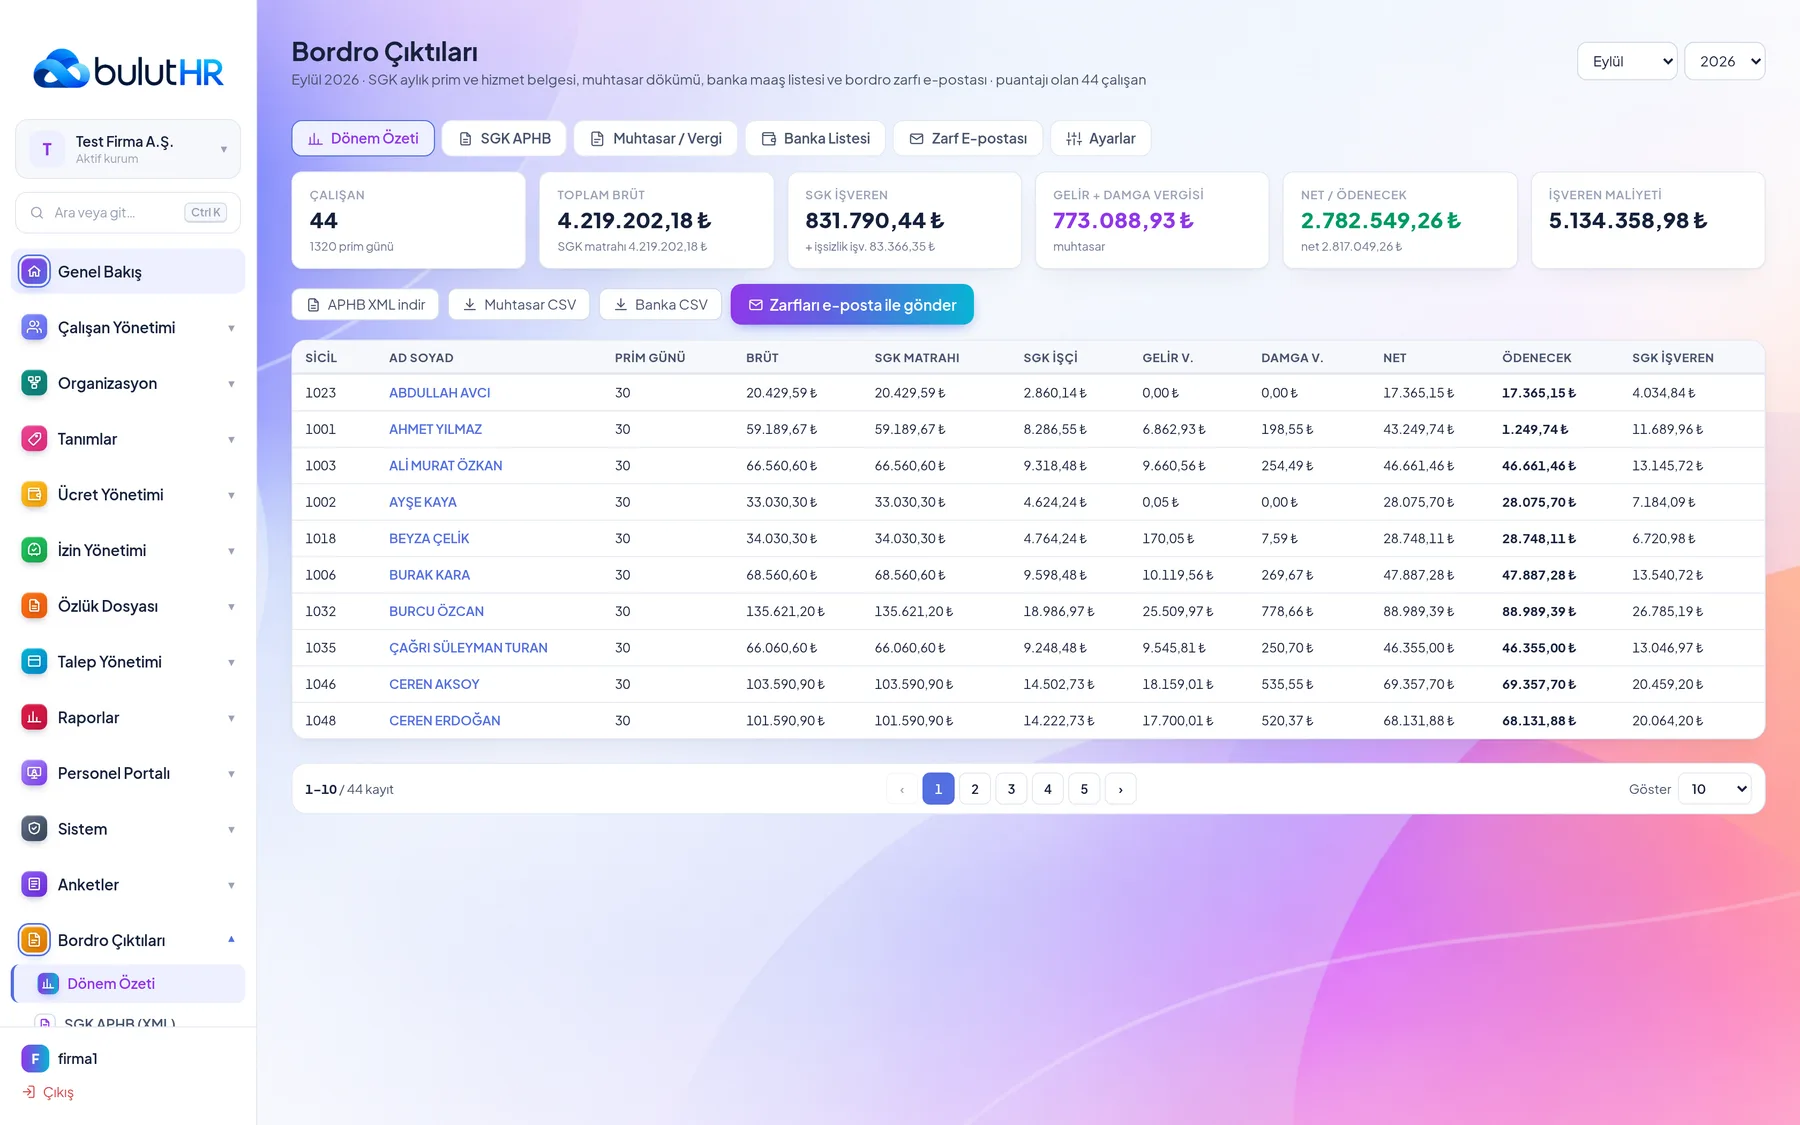This screenshot has width=1800, height=1125.
Task: Download APHB XML indir file
Action: tap(365, 304)
